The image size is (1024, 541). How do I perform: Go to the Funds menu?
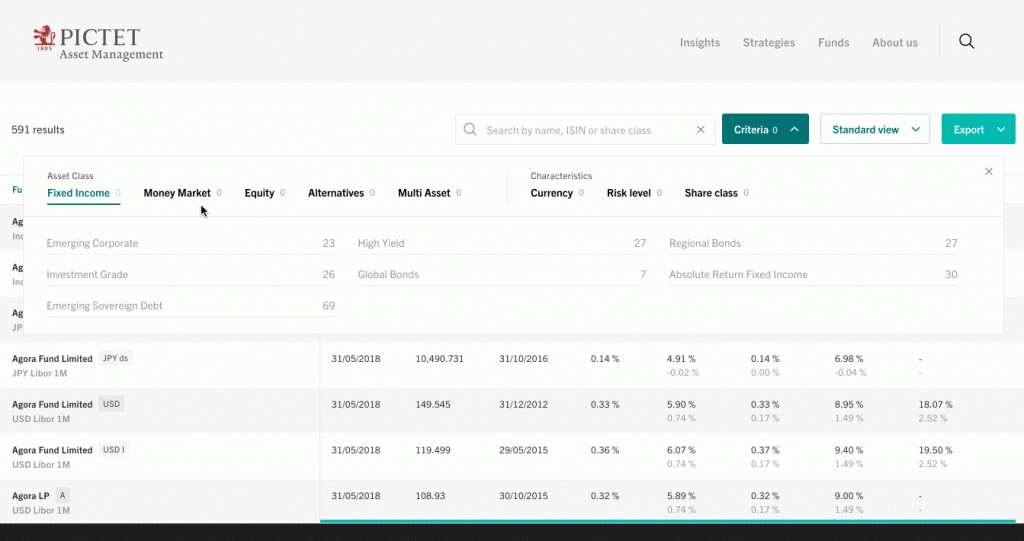coord(833,42)
